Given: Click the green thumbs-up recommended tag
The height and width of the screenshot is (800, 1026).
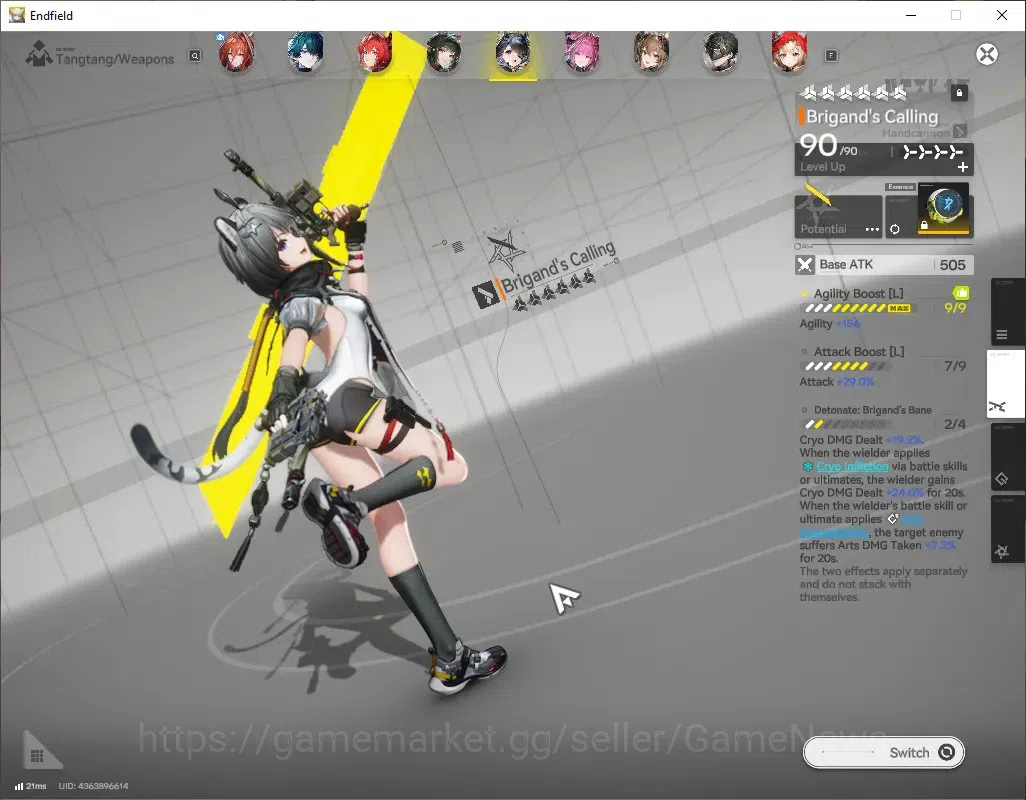Looking at the screenshot, I should [961, 293].
